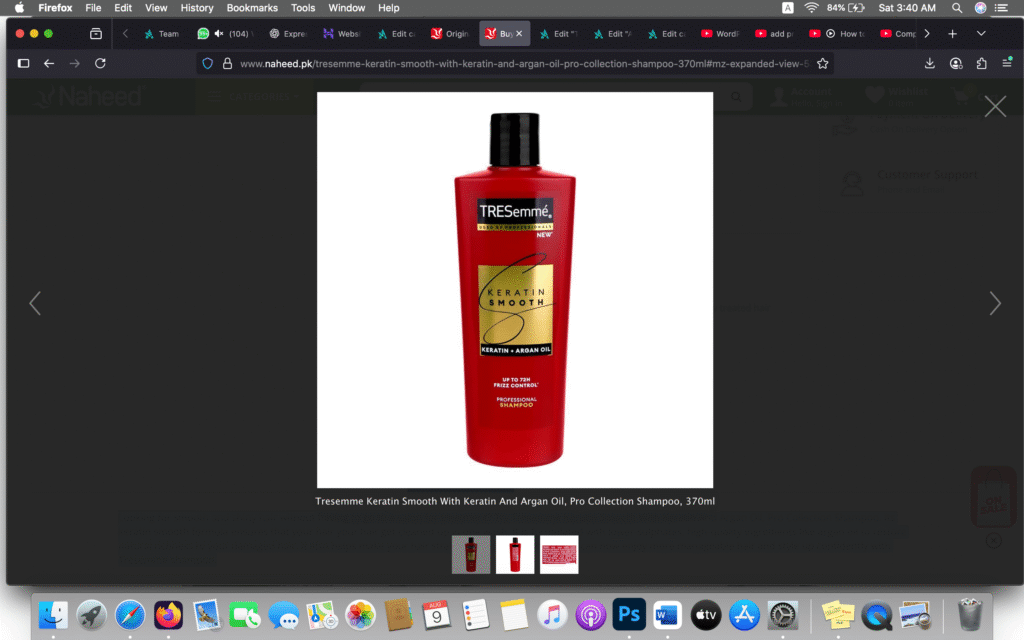Select the first bottle thumbnail
The width and height of the screenshot is (1024, 640).
[471, 554]
